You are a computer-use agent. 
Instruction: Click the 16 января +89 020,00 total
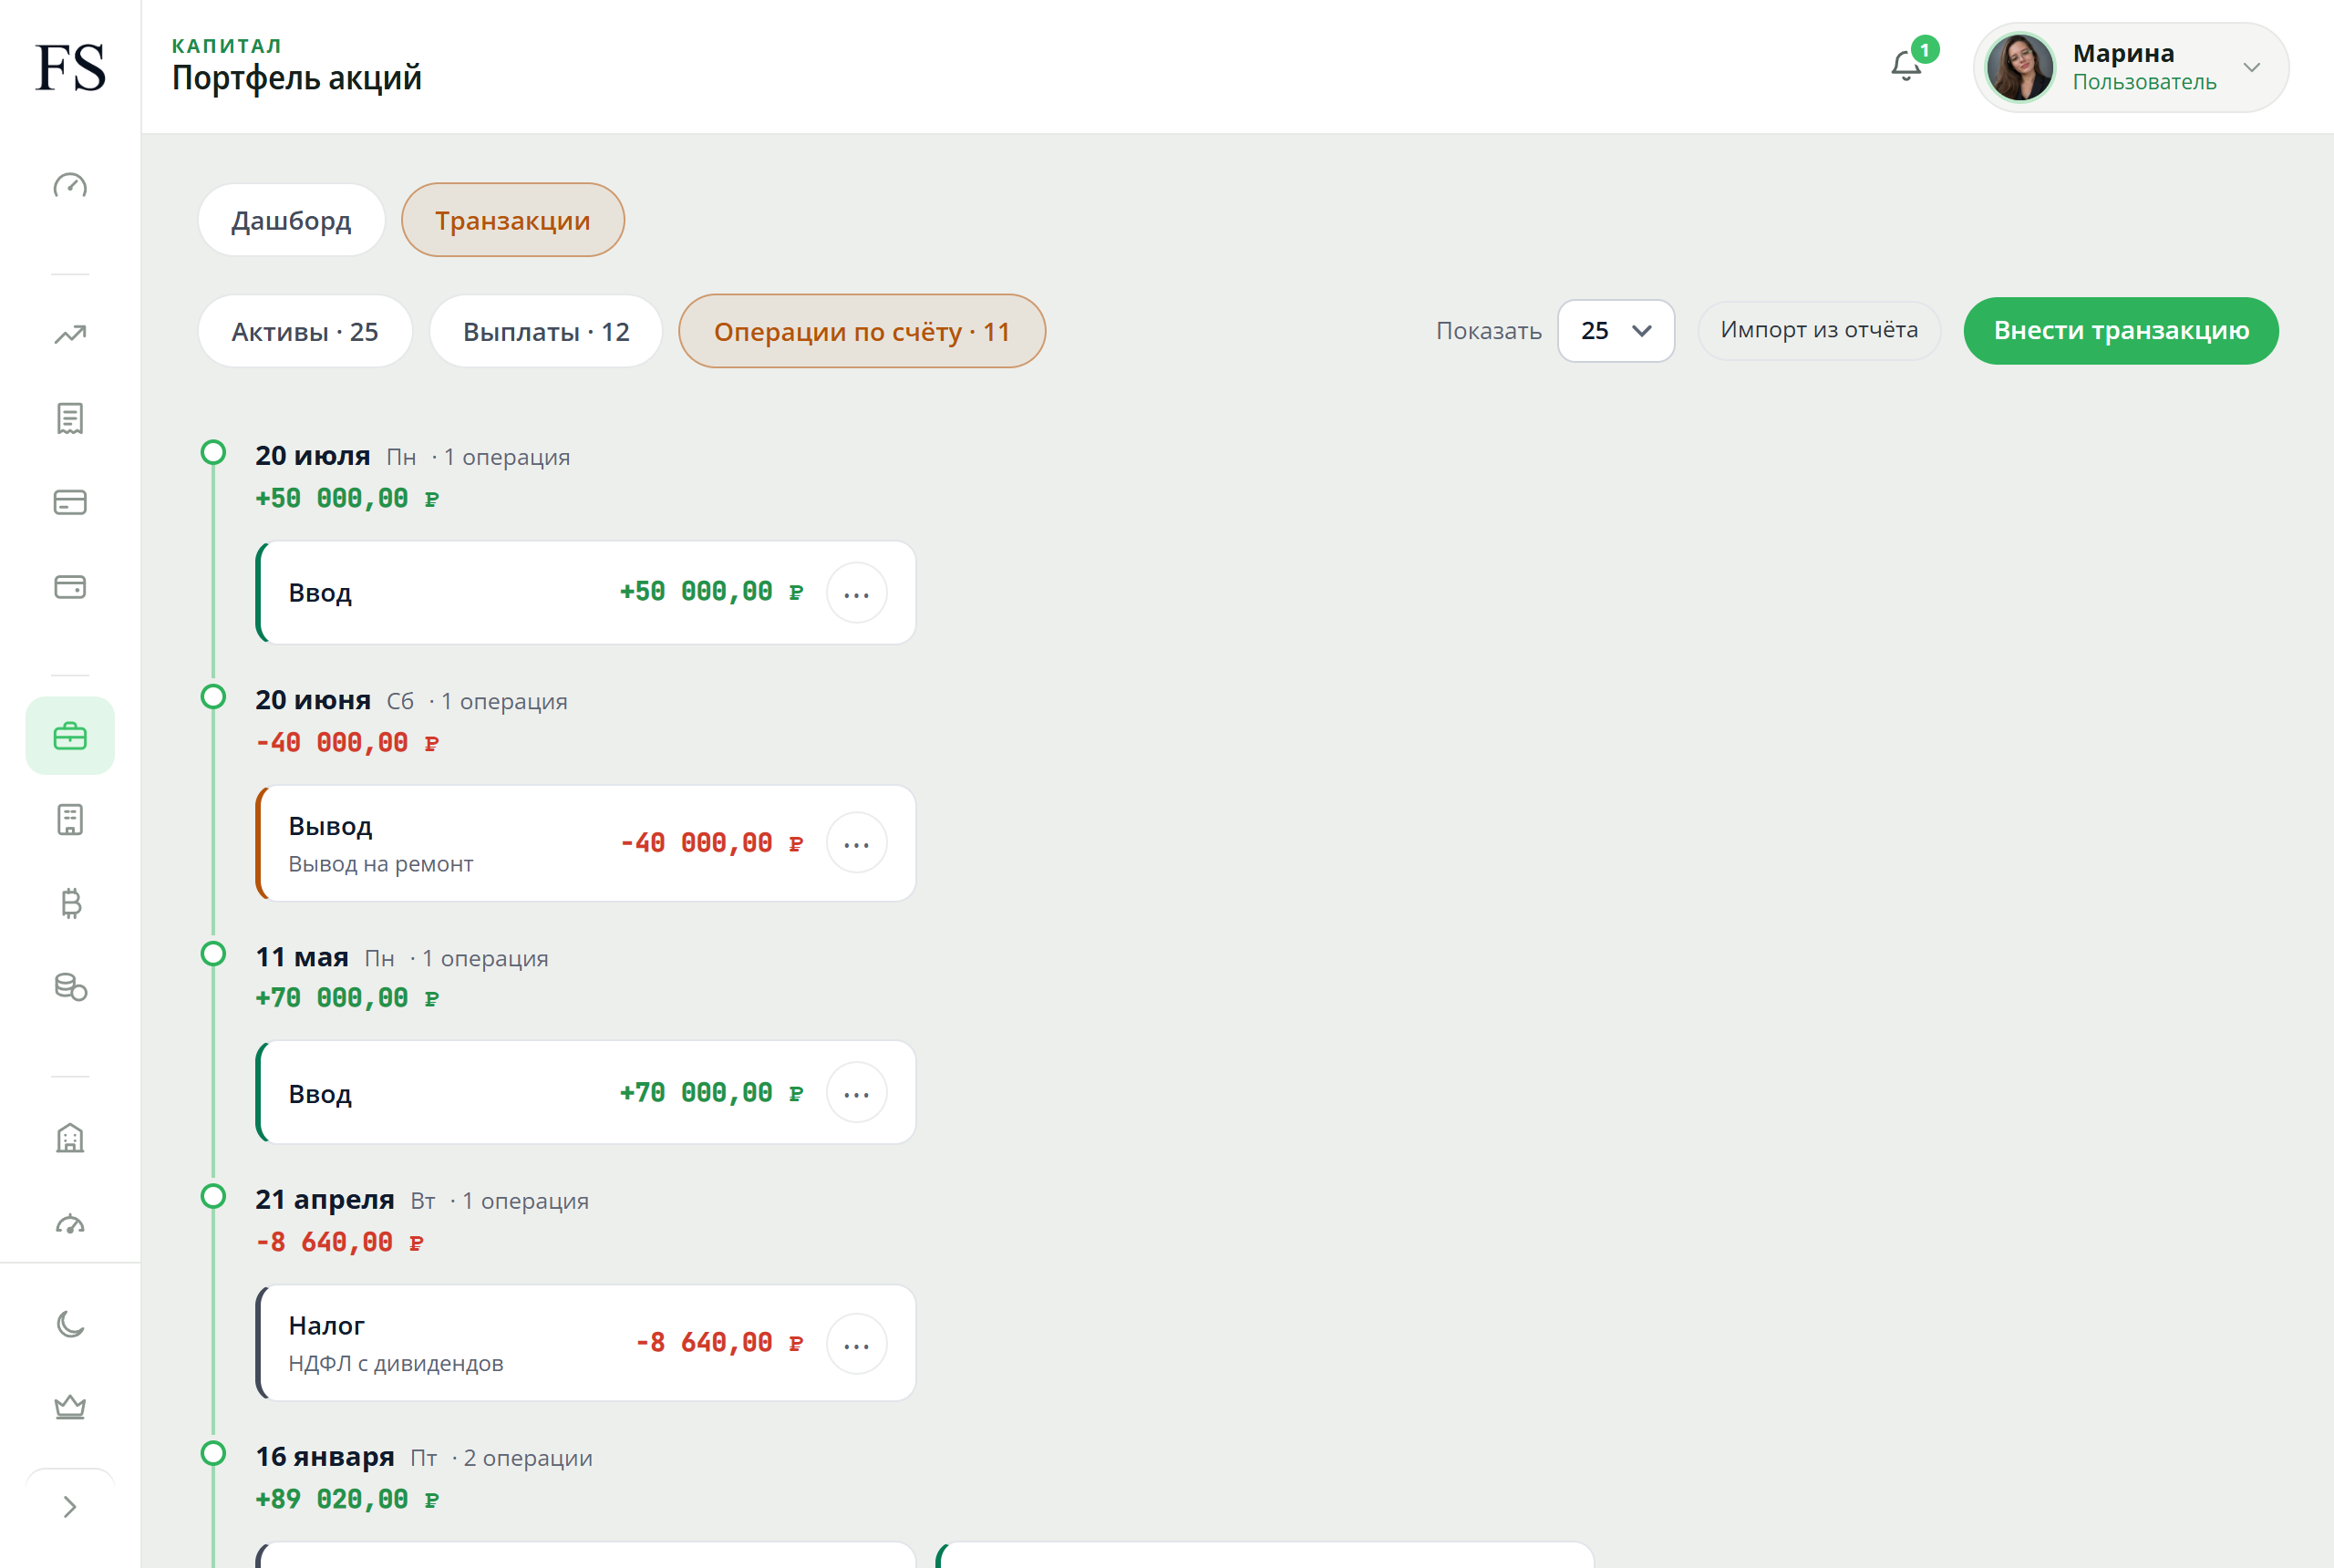pos(347,1499)
